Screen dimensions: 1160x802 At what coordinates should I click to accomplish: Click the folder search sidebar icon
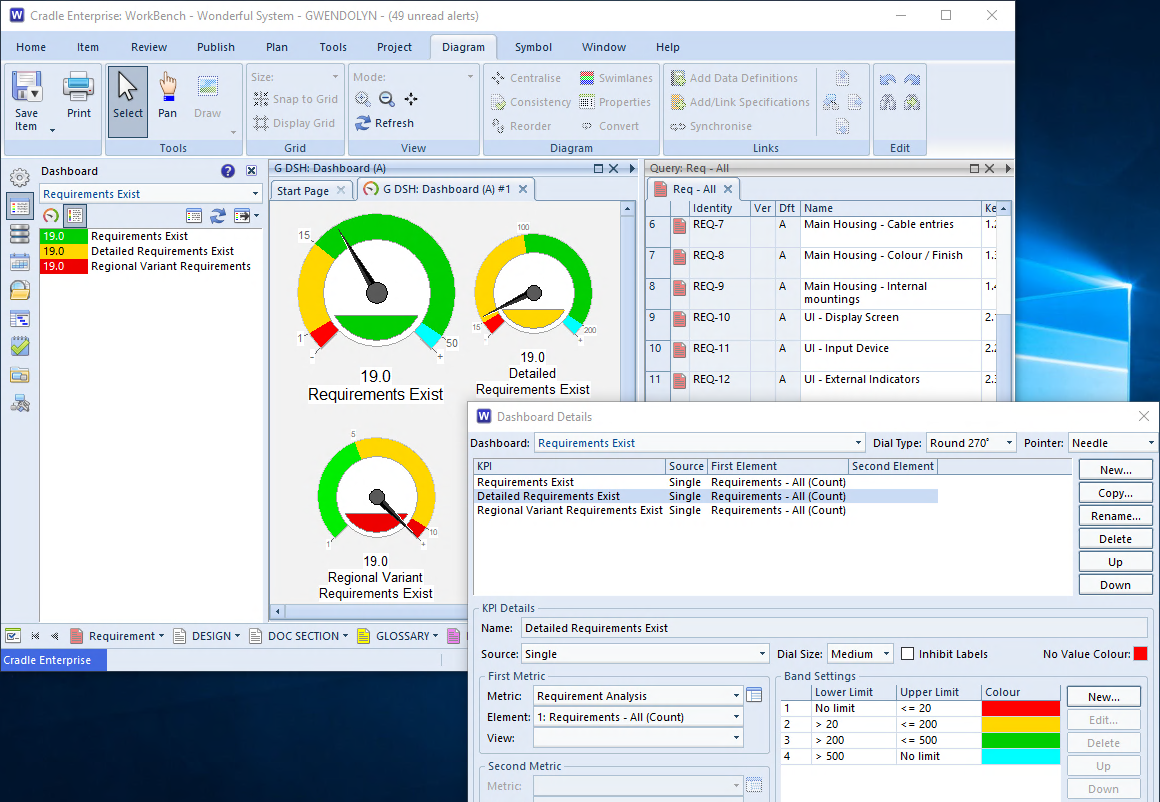(20, 290)
